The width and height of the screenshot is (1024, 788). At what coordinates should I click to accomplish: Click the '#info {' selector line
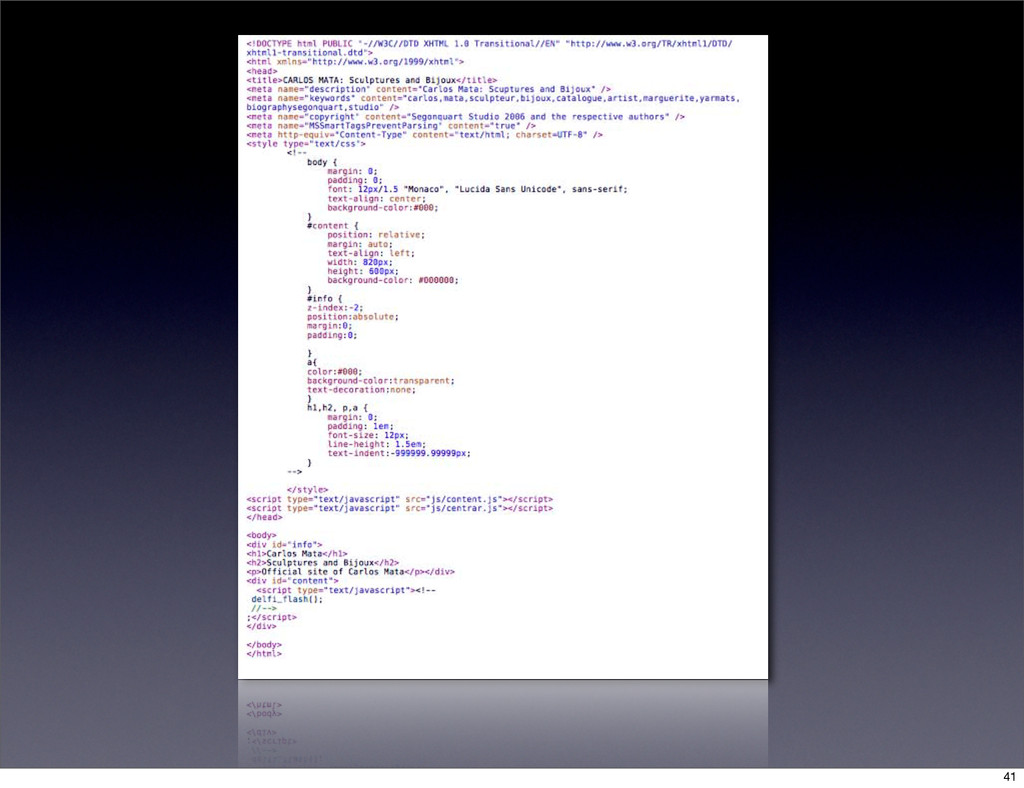point(325,299)
